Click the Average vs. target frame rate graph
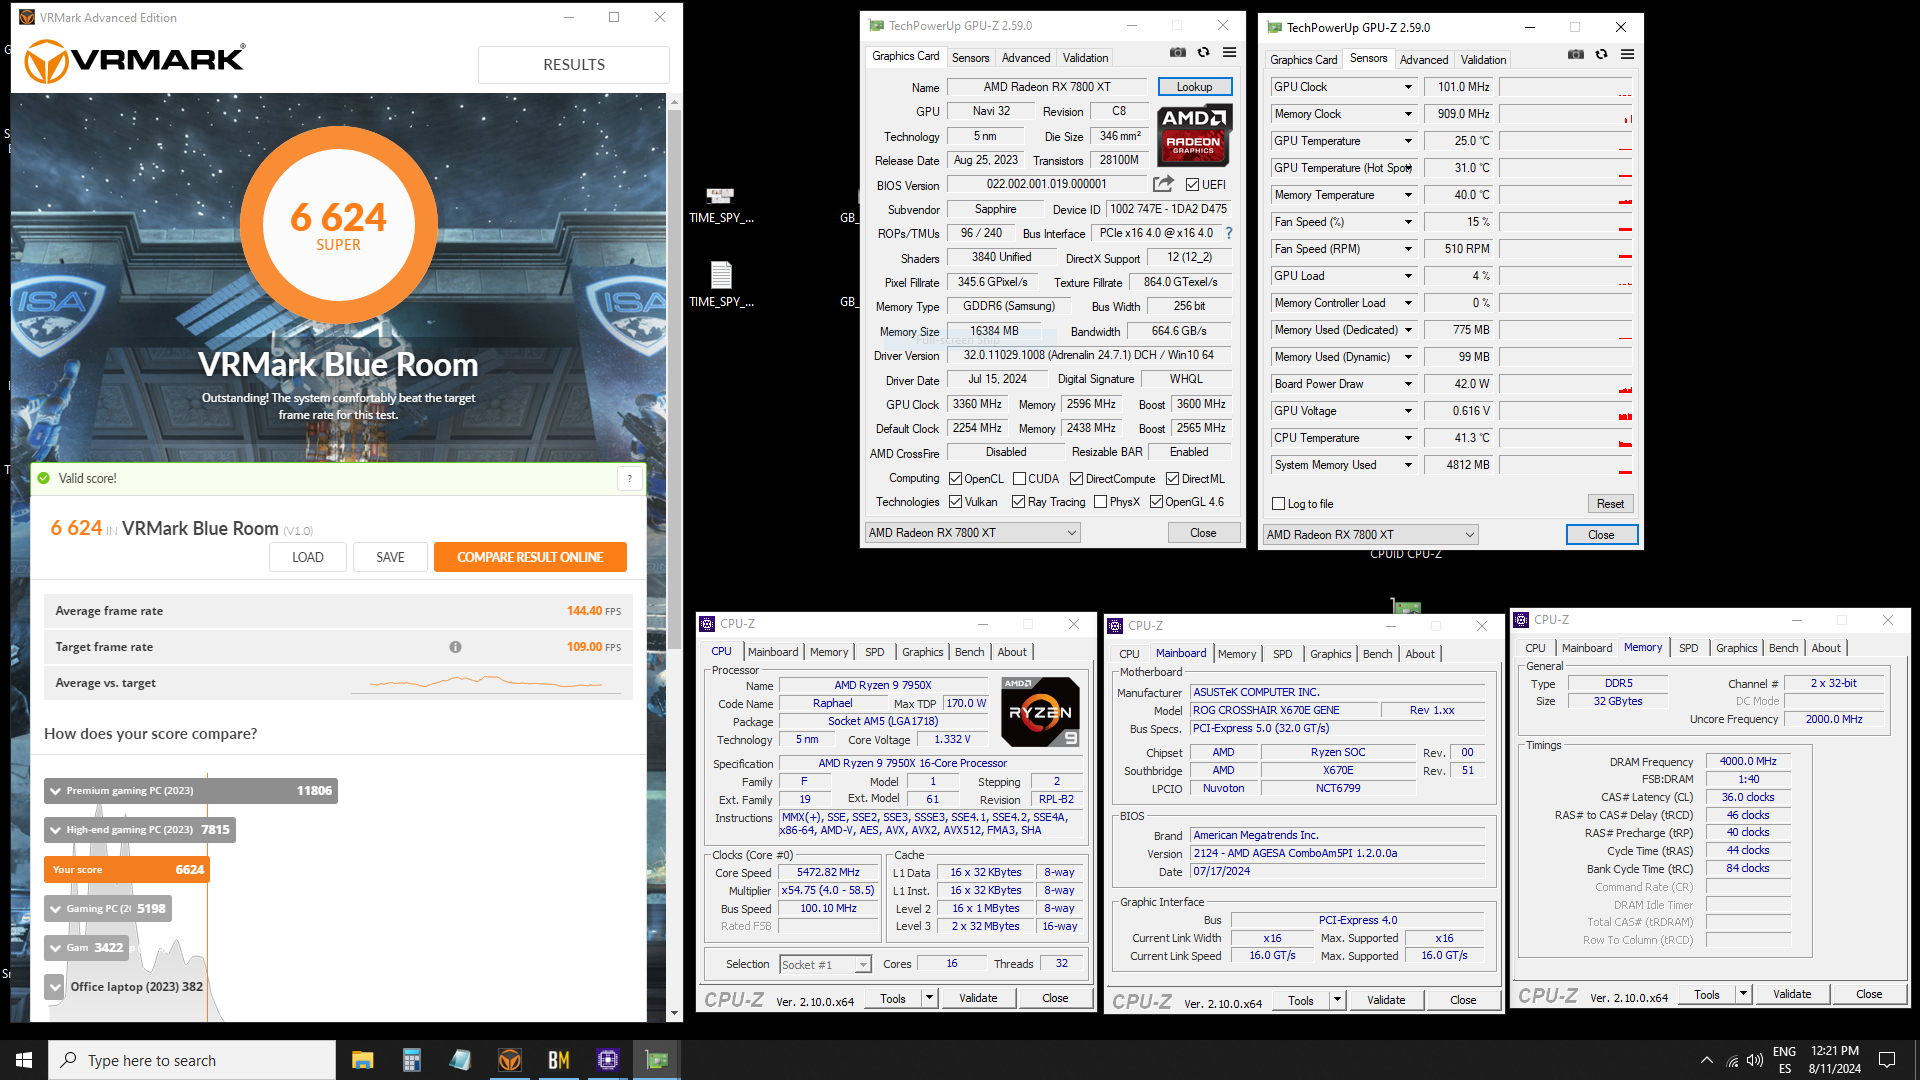 [486, 683]
